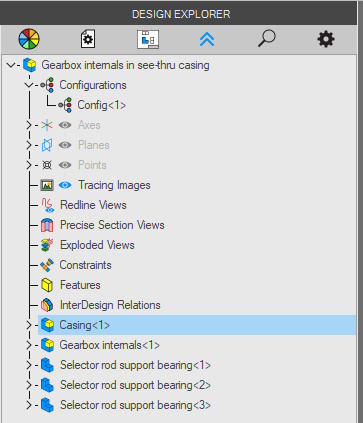Select the Configurations label
Image resolution: width=363 pixels, height=423 pixels.
click(93, 85)
